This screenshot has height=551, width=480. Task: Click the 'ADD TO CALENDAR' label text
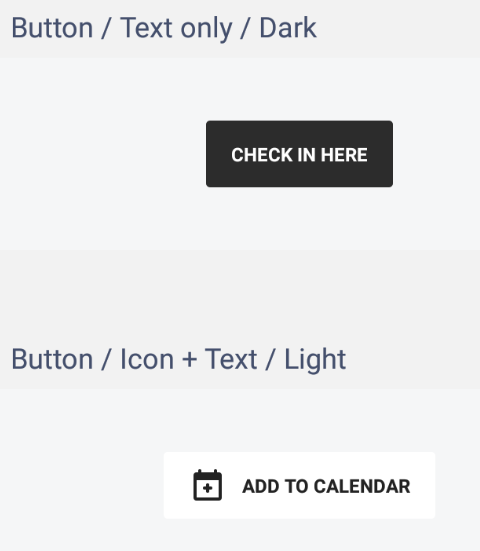click(326, 486)
